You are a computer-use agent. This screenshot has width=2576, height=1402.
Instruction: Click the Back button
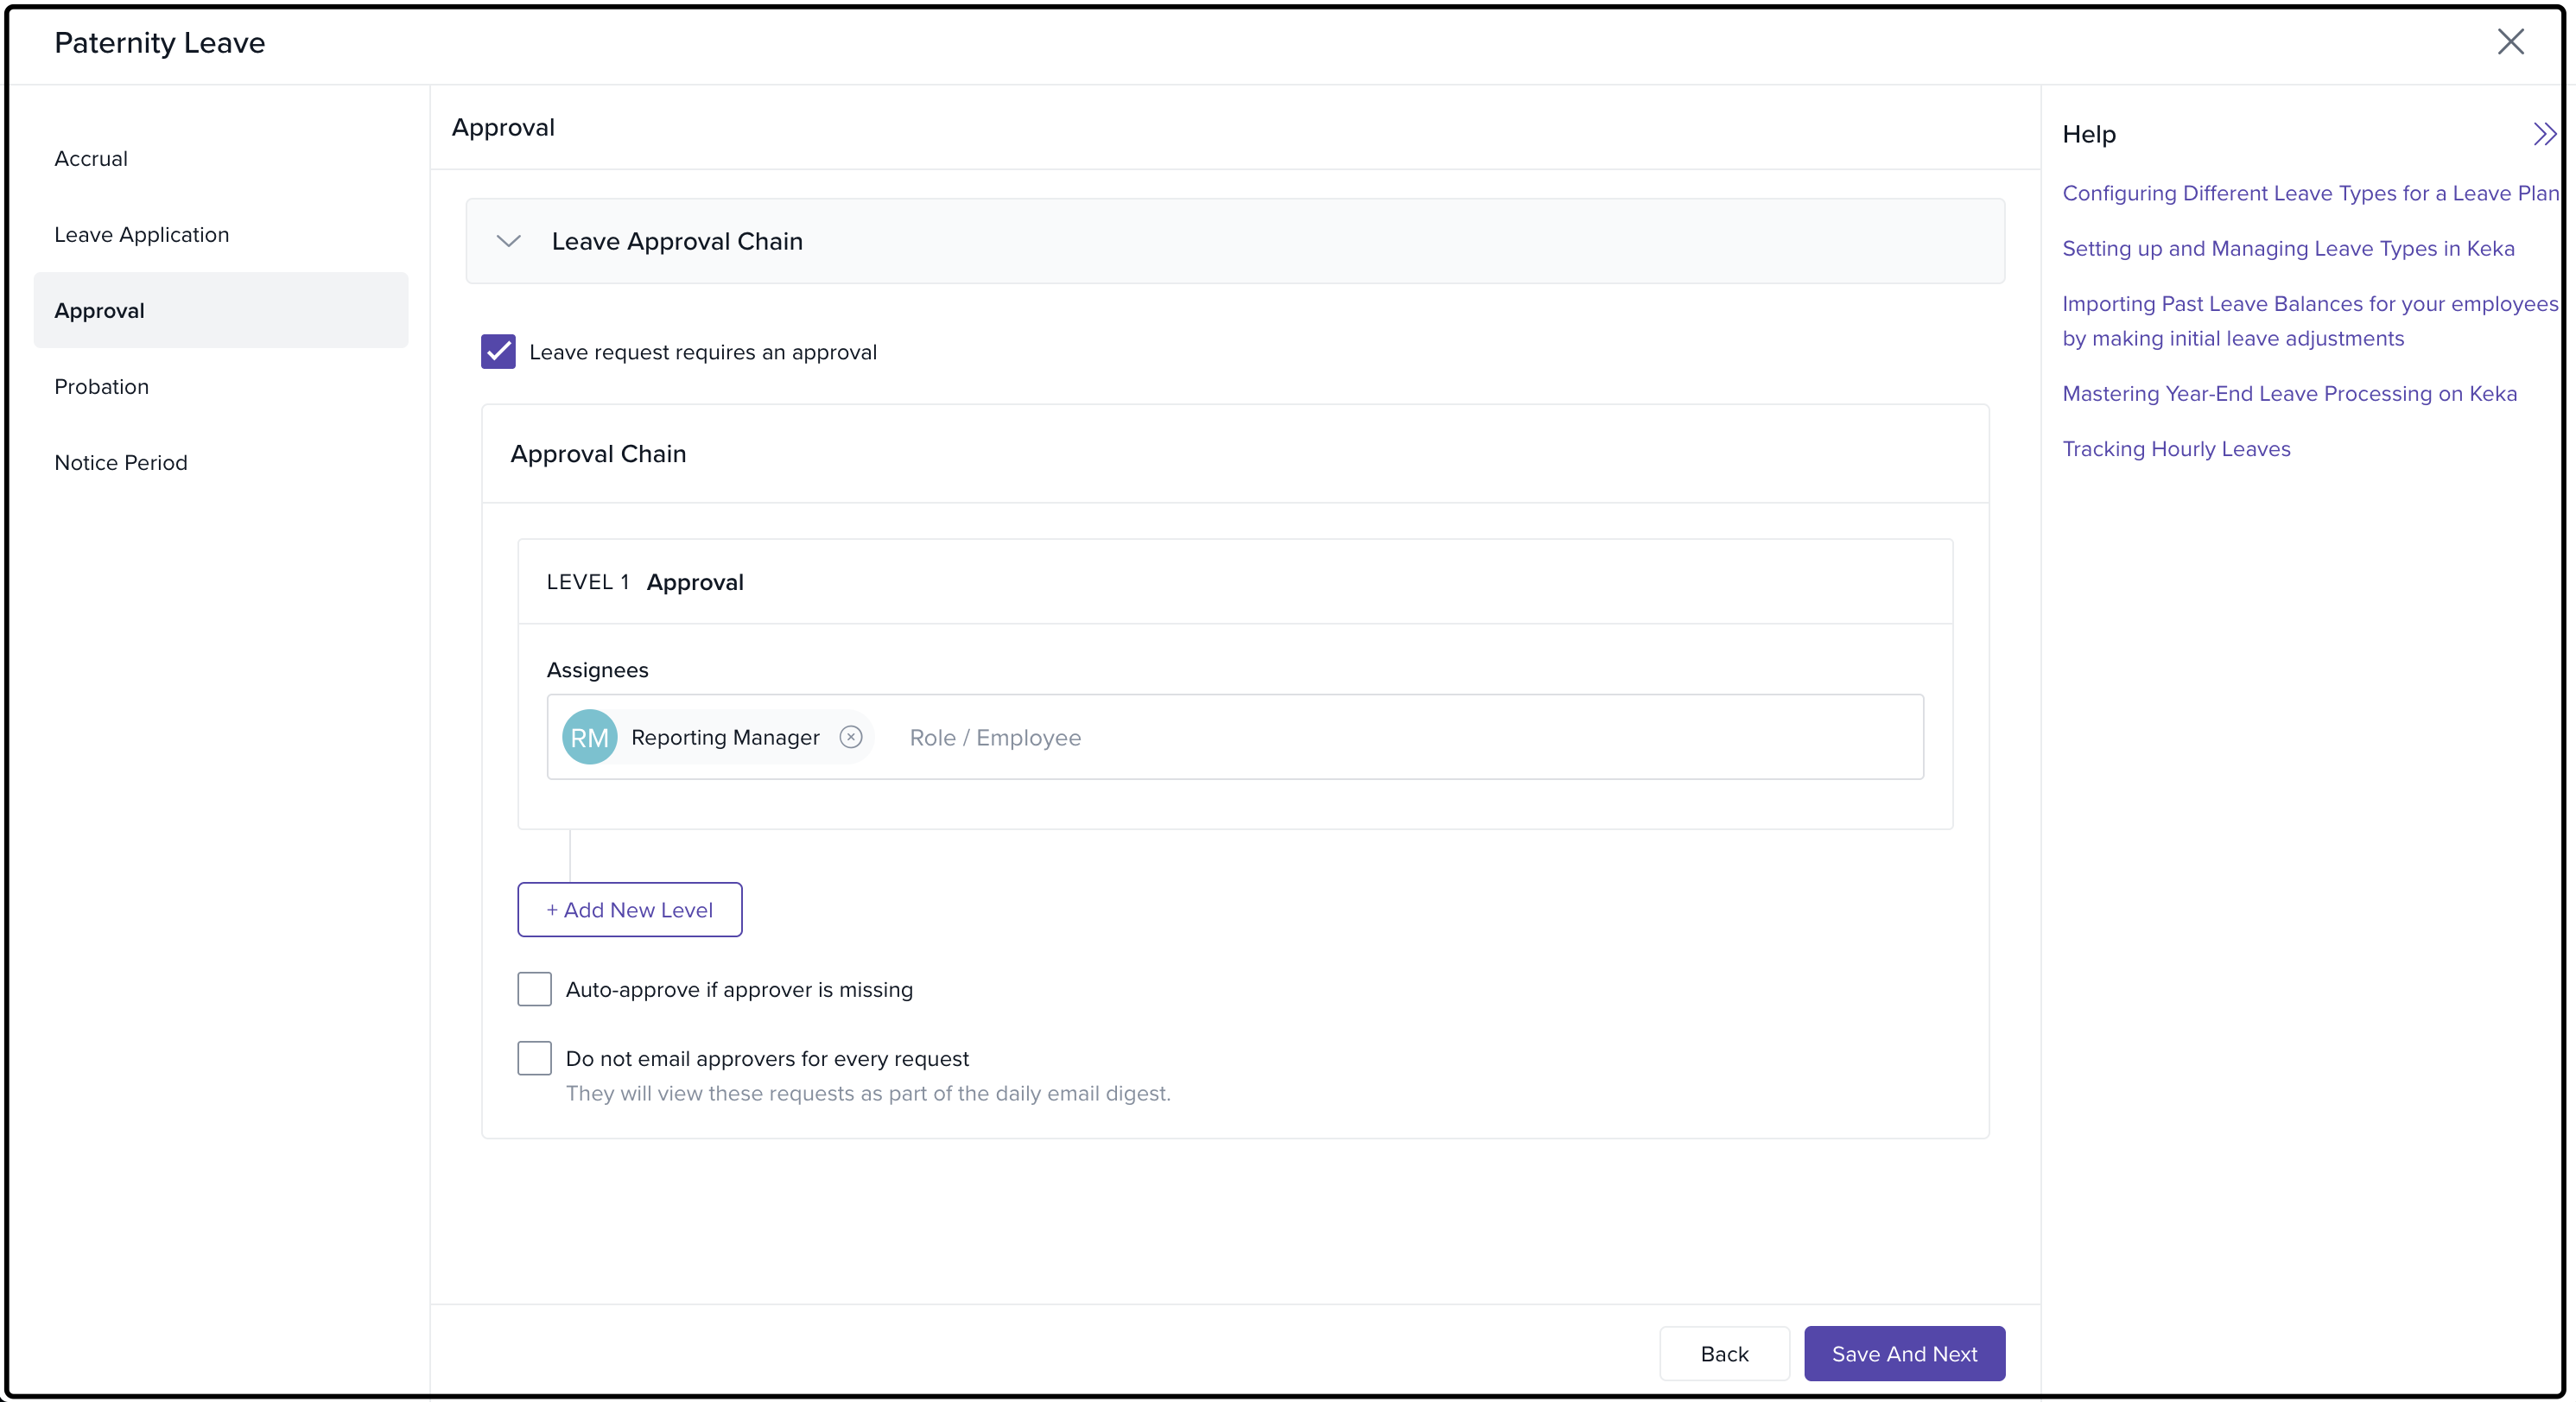[x=1723, y=1354]
